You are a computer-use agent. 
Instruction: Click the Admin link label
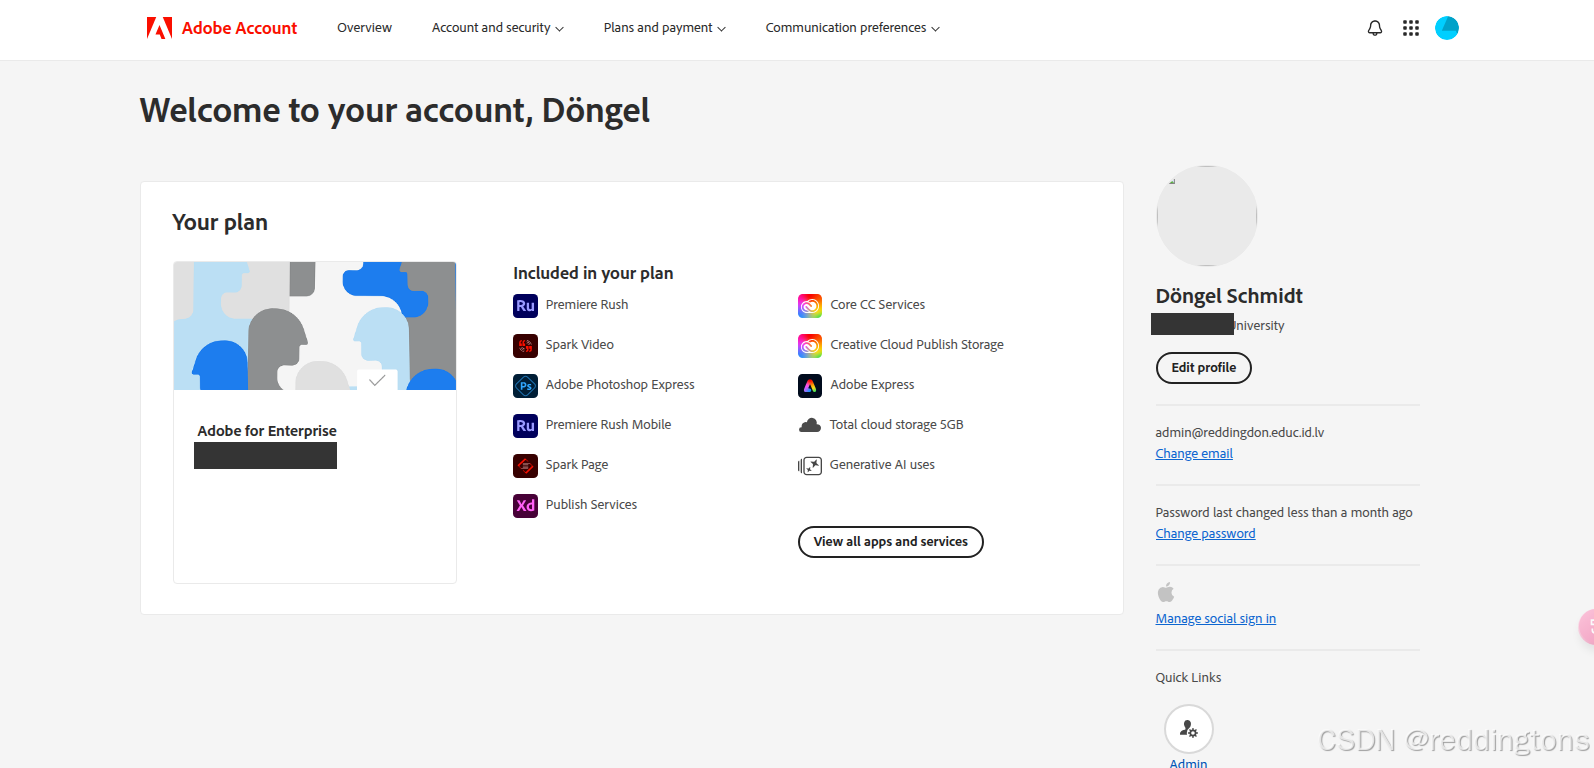coord(1189,763)
